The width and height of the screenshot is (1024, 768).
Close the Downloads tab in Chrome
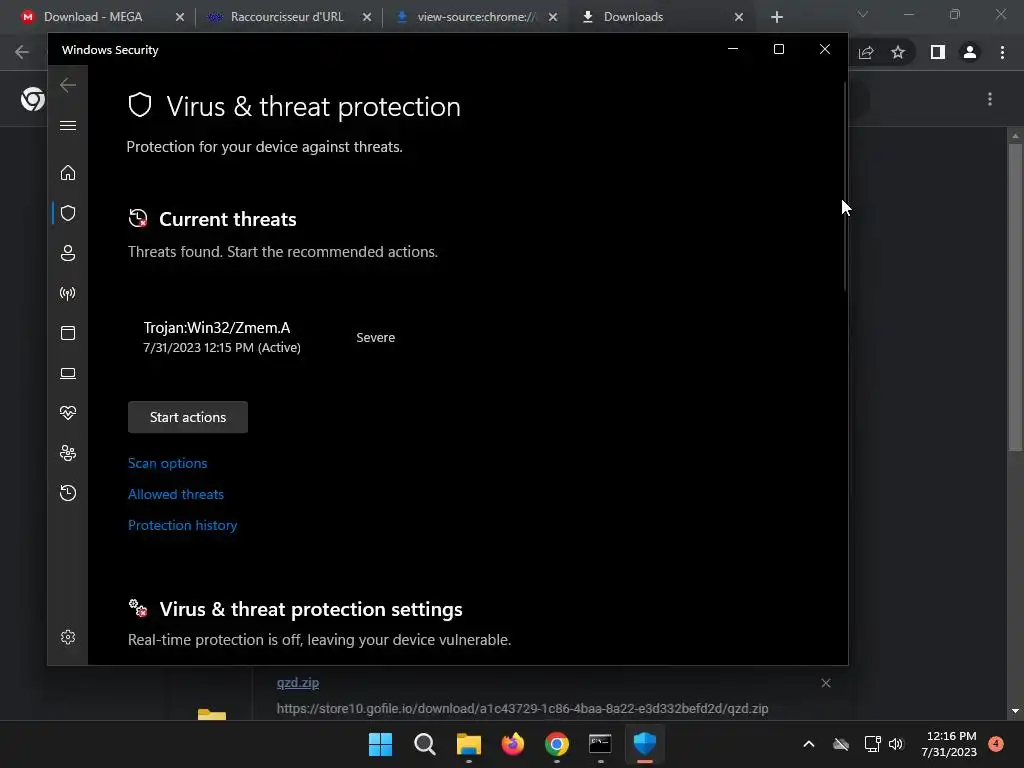coord(739,17)
